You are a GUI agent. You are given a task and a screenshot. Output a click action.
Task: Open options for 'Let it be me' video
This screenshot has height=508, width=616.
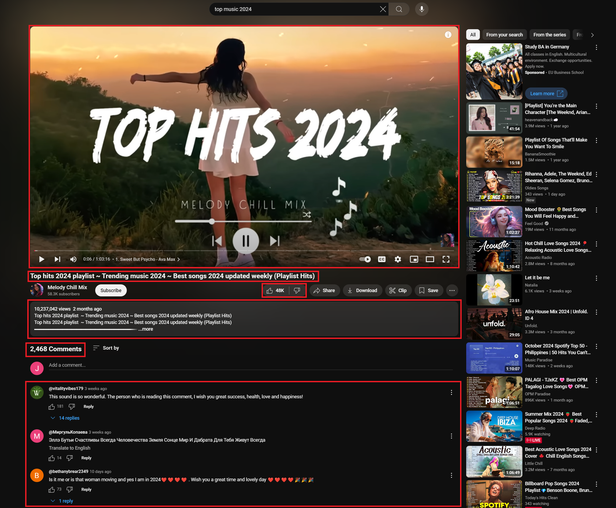(596, 278)
